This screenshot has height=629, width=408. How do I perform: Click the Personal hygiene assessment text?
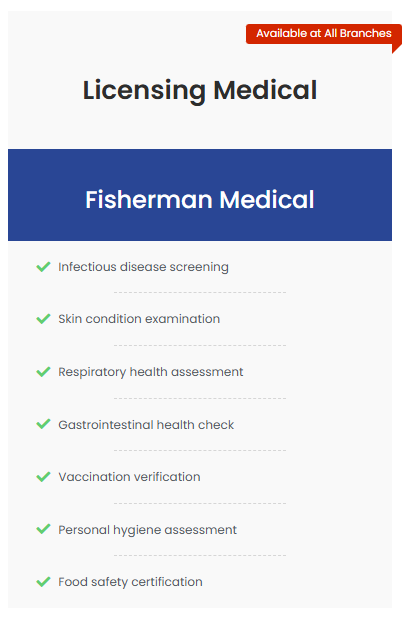[x=148, y=530]
